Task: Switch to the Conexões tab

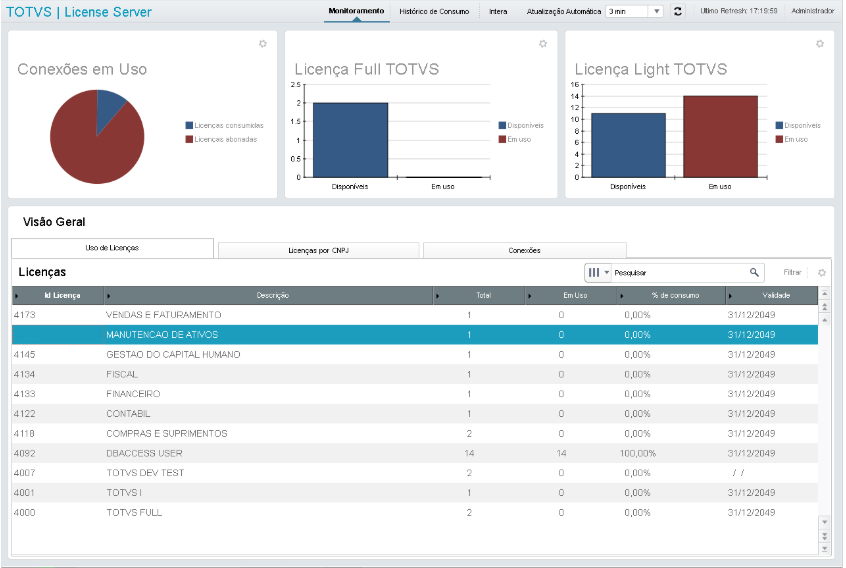Action: tap(524, 250)
